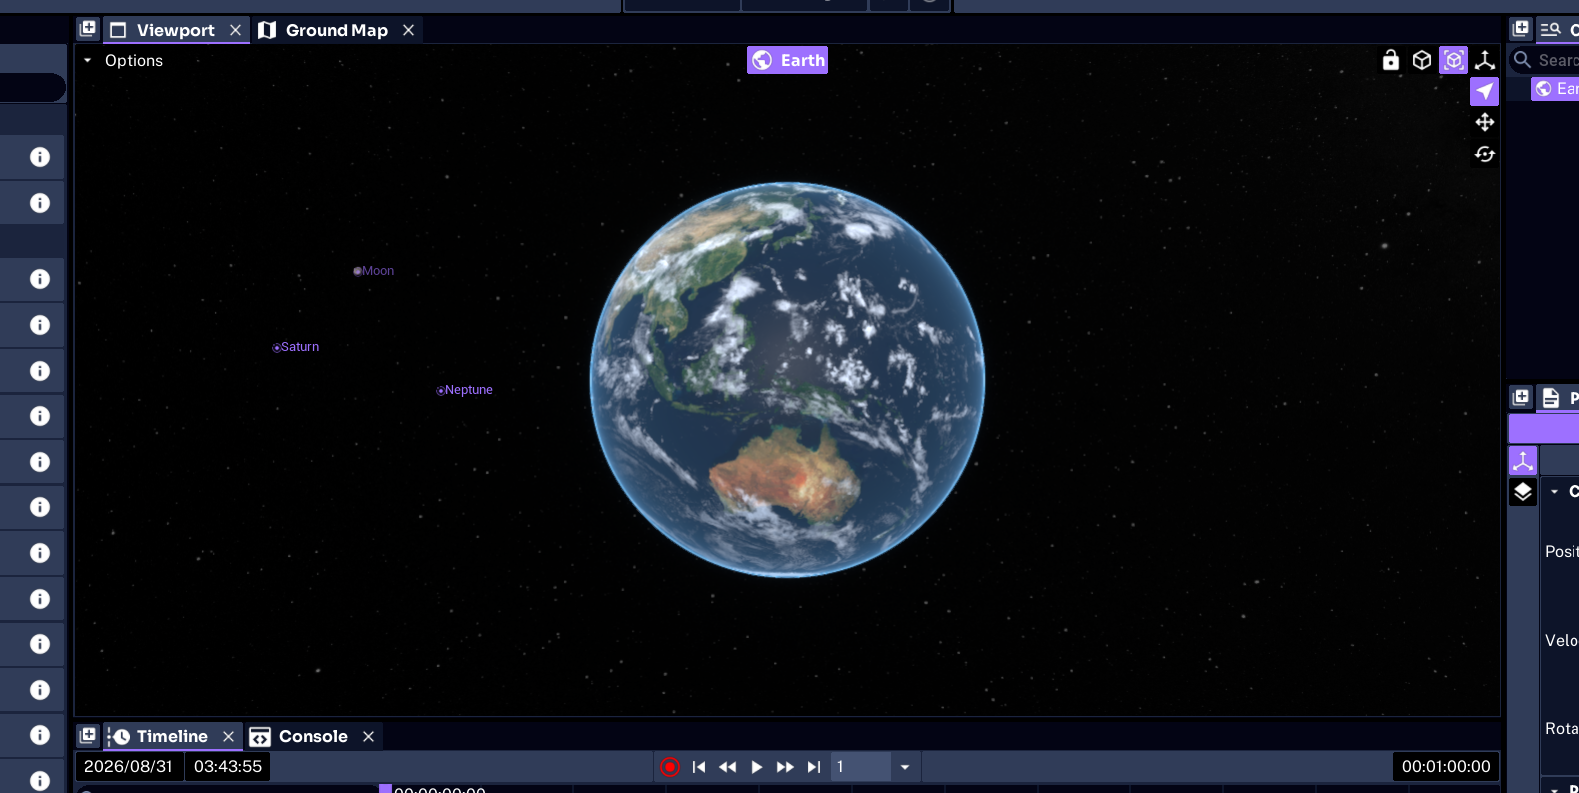This screenshot has height=793, width=1579.
Task: Select the four-way pan tool
Action: [1485, 122]
